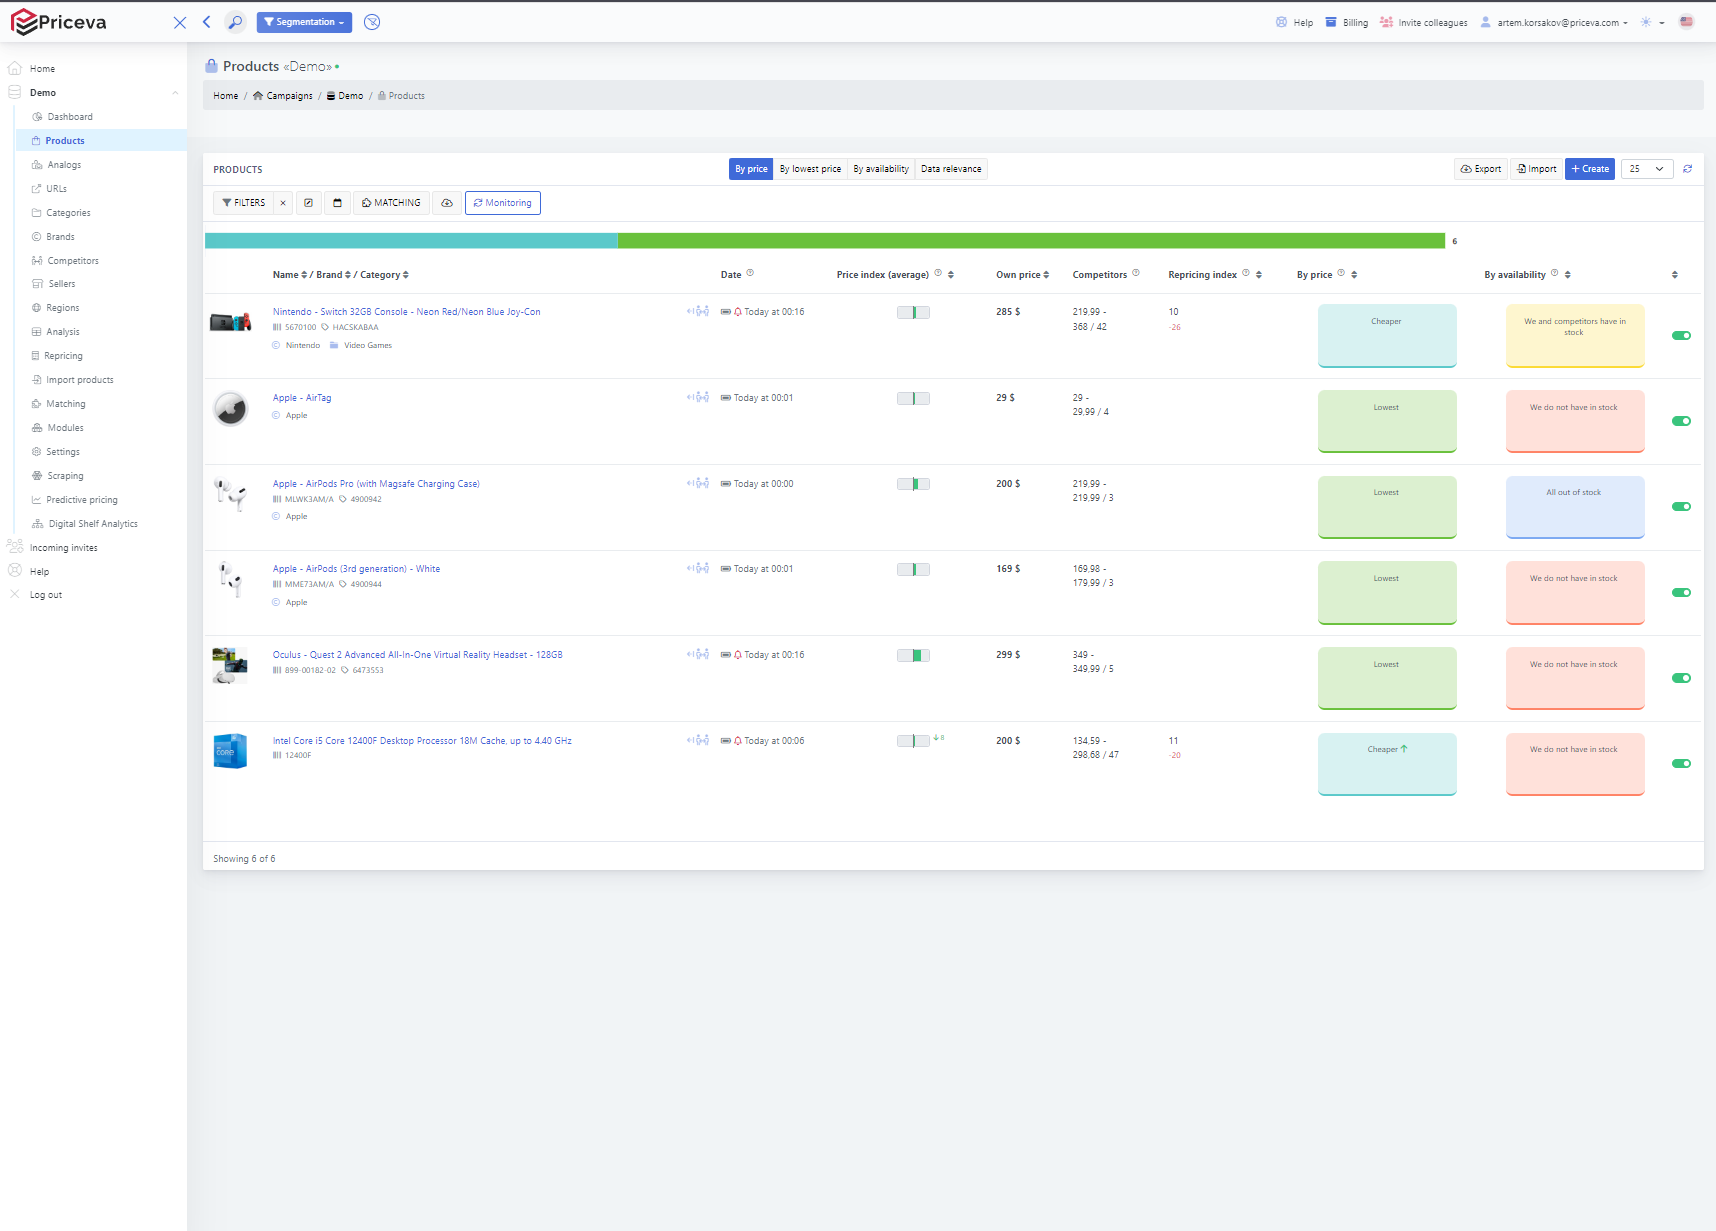1716x1231 pixels.
Task: Click the Import button
Action: click(1537, 169)
